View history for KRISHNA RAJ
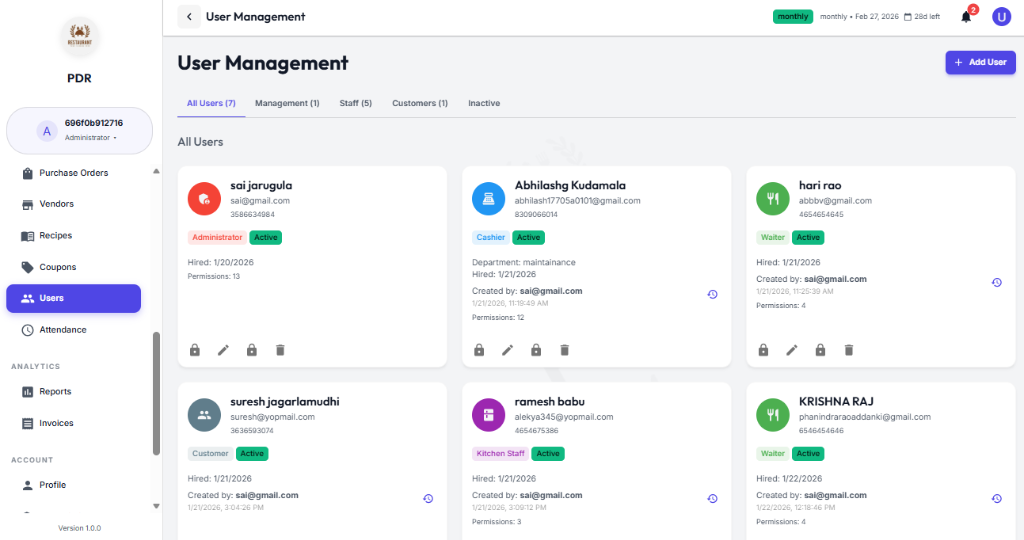The width and height of the screenshot is (1024, 540). point(997,499)
